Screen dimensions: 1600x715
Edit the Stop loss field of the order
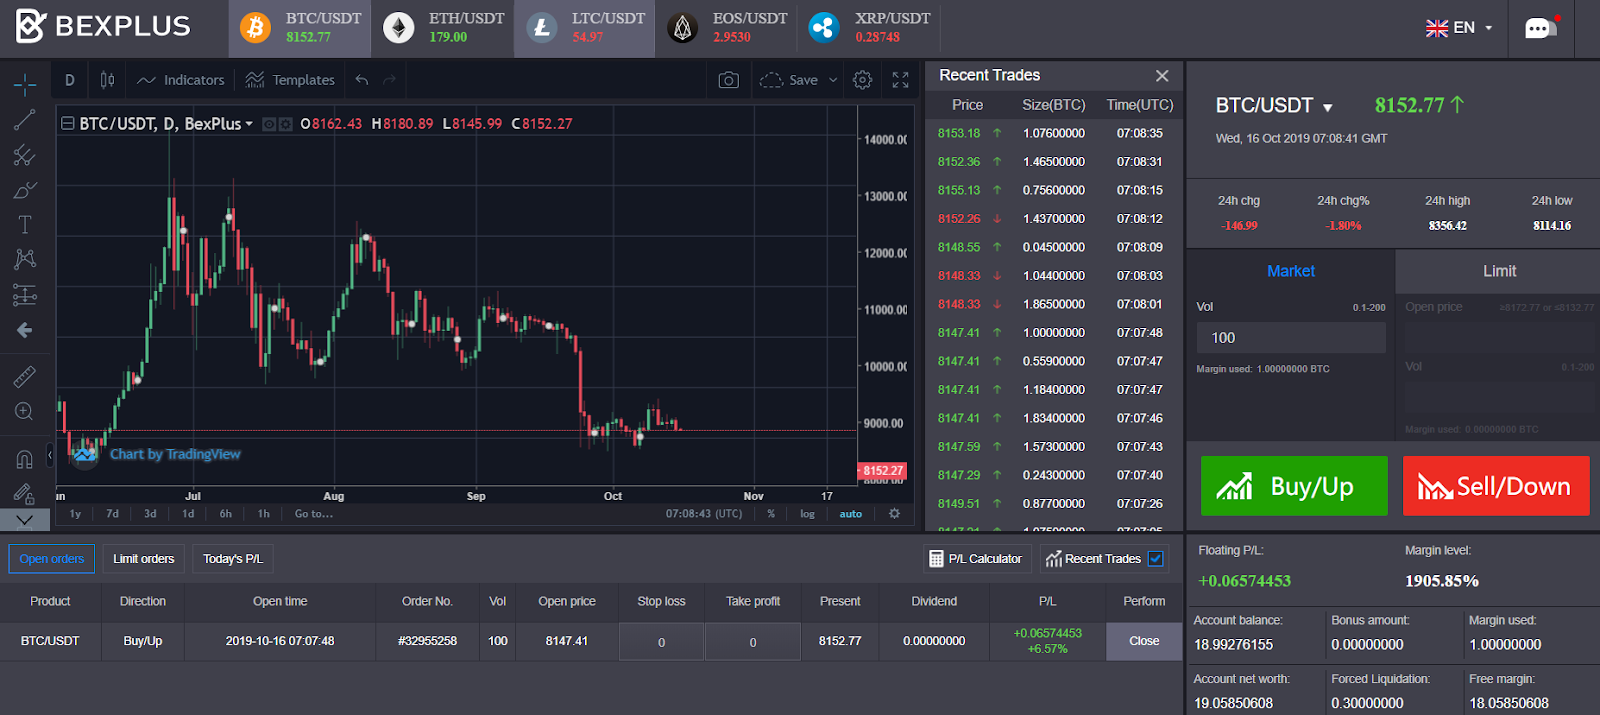[661, 642]
